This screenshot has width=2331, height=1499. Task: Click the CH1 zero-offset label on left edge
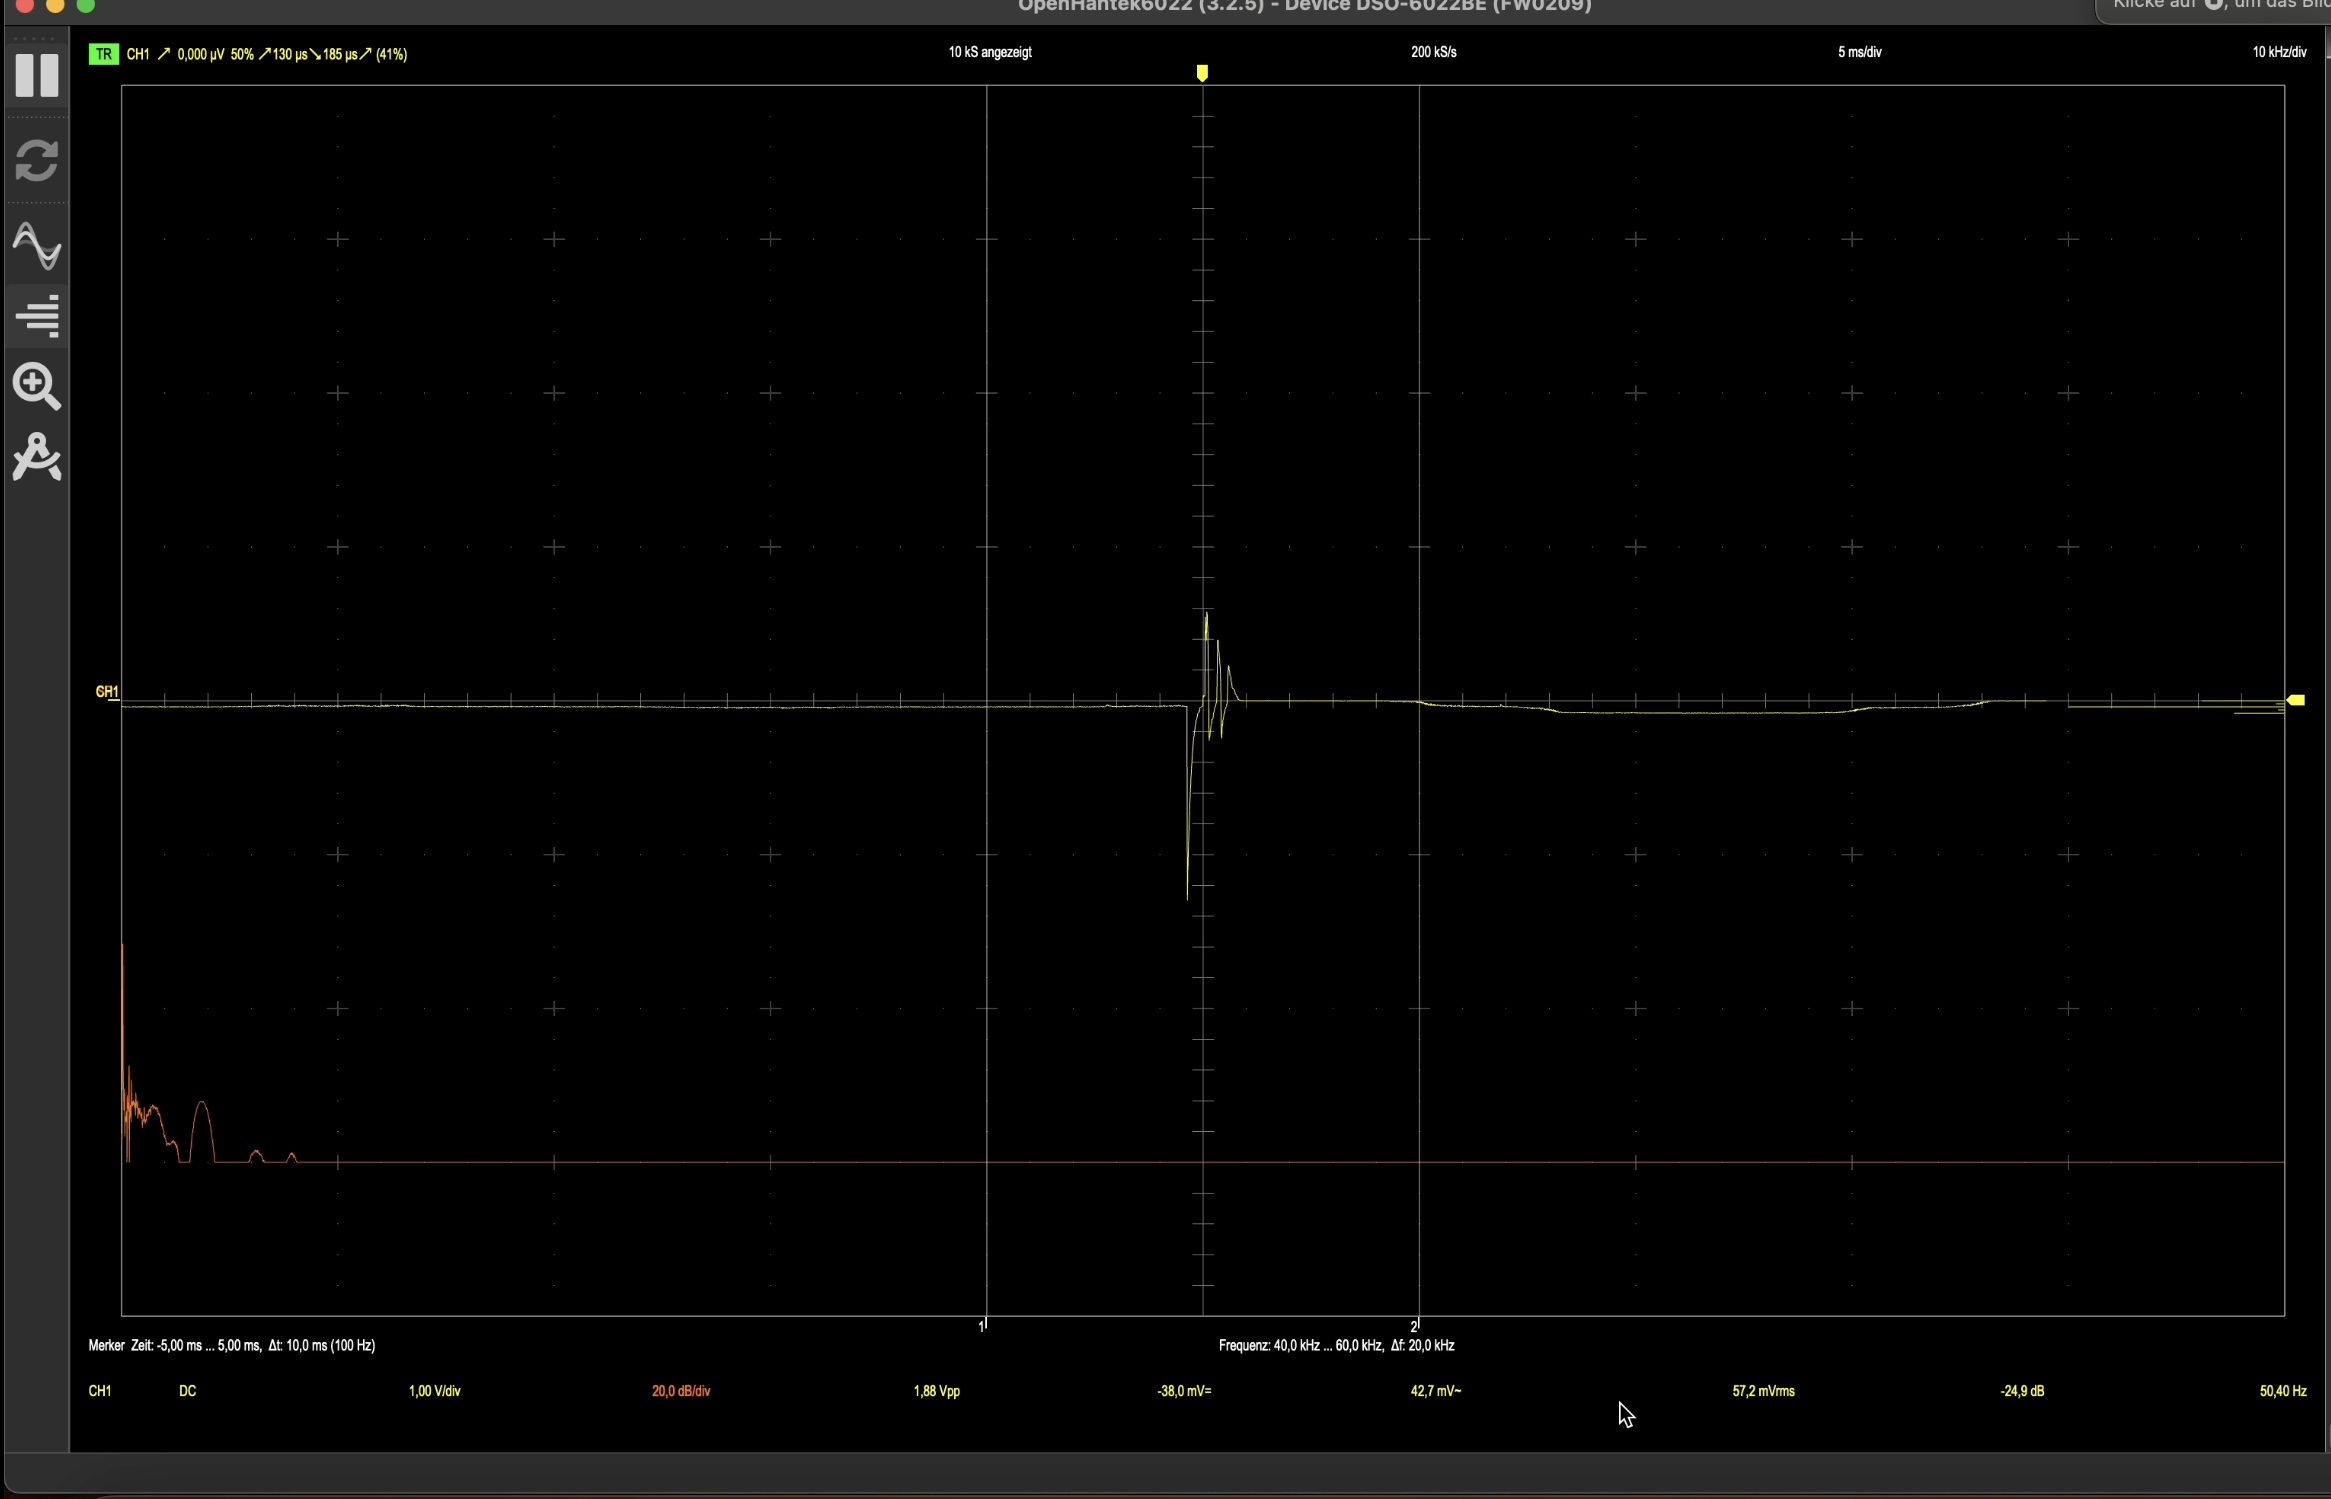click(106, 692)
